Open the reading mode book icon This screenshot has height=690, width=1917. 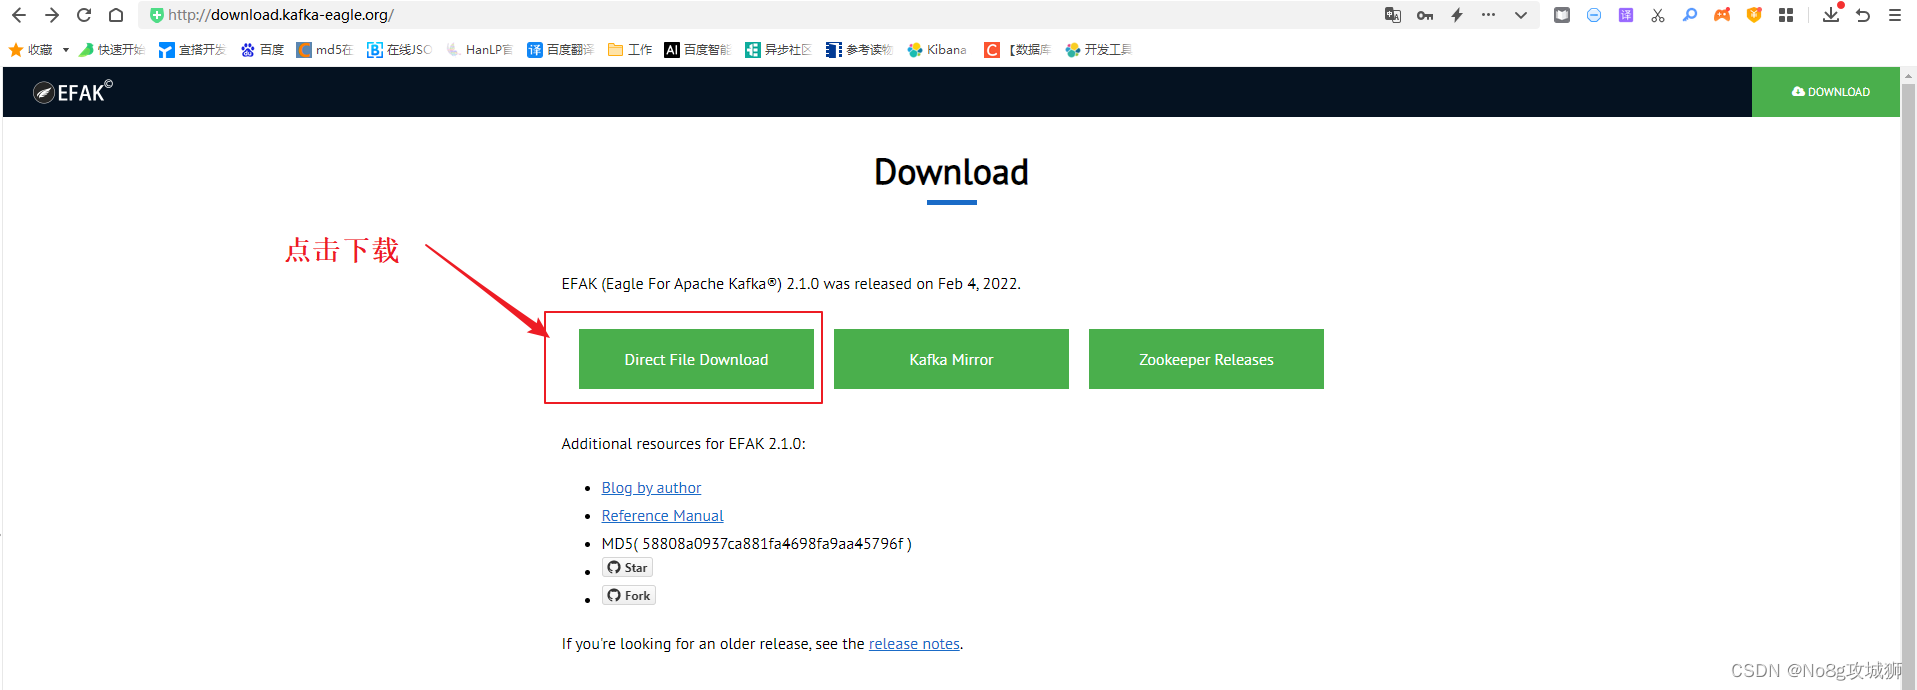click(x=1562, y=15)
